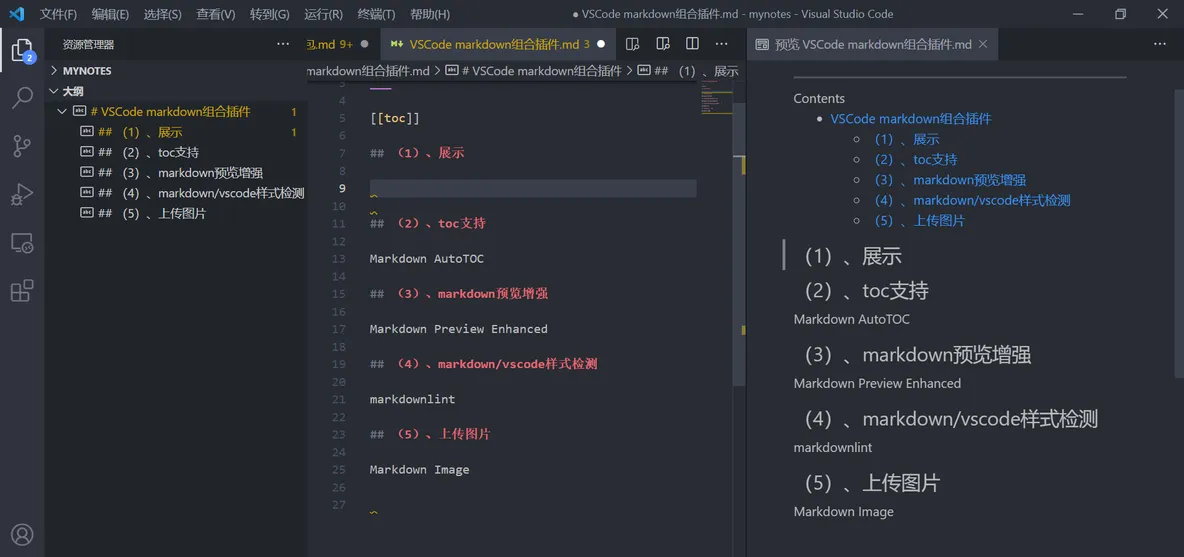Open the editor group more actions (...) menu
The image size is (1184, 557).
click(721, 44)
